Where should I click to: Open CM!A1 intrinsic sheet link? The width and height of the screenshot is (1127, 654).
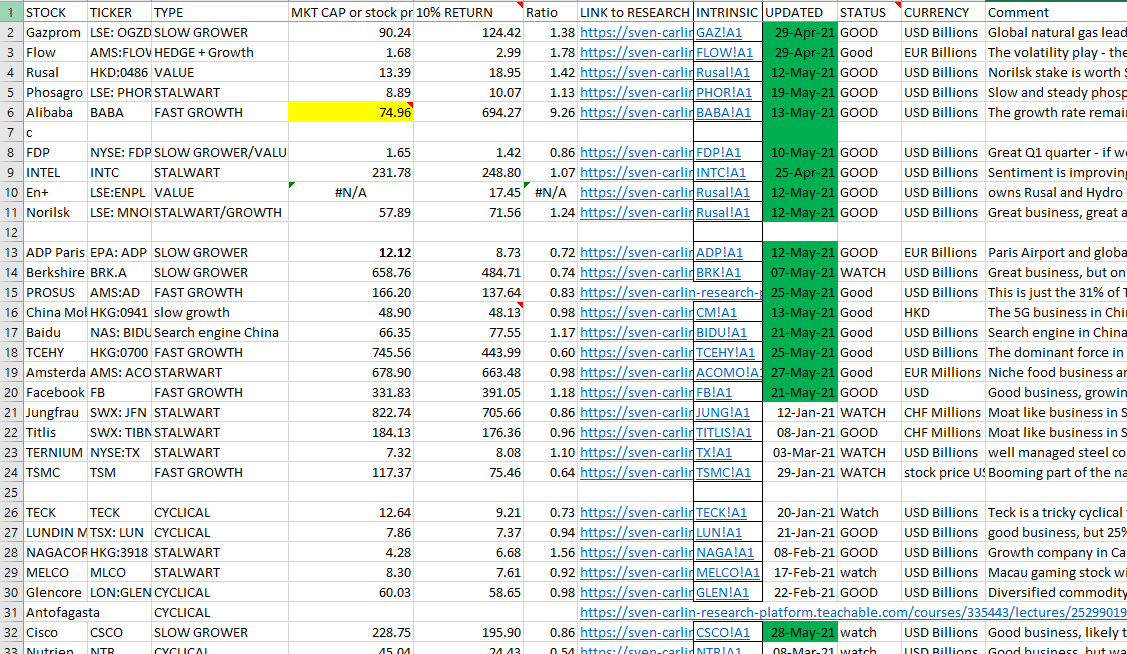tap(716, 313)
